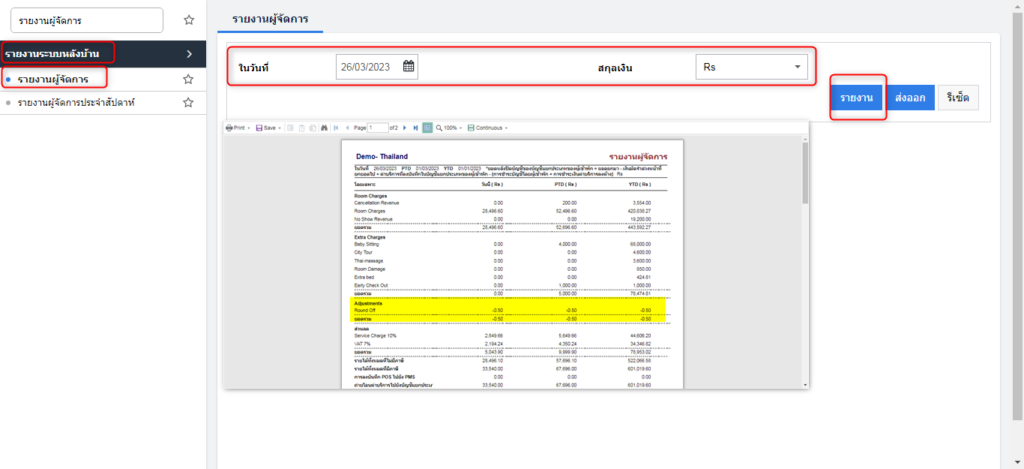Click the Adjustments section heading

[x=368, y=303]
